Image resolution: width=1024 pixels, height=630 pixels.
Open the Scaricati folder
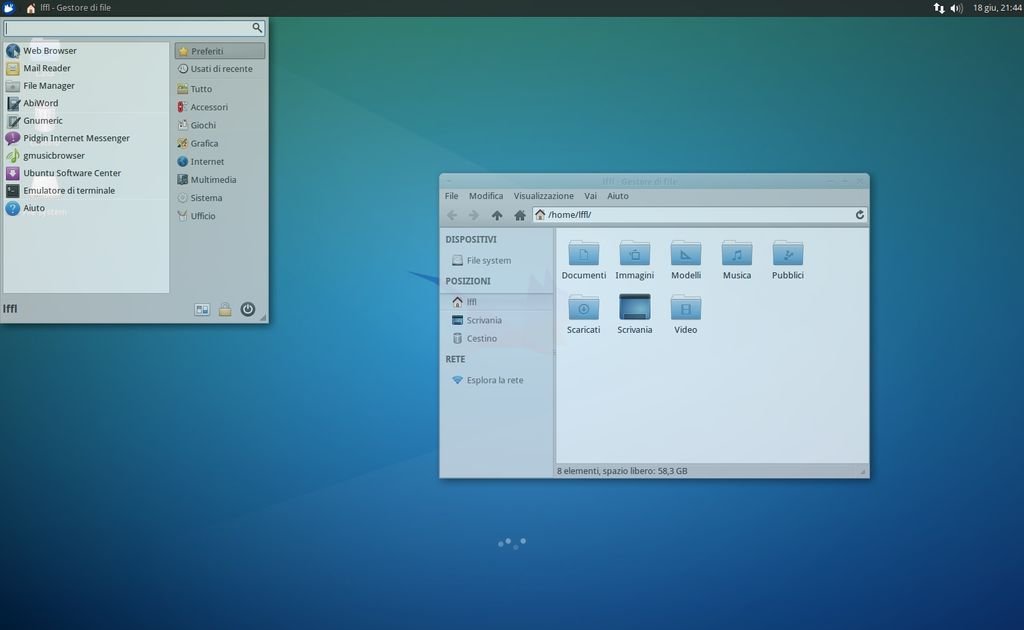[583, 308]
